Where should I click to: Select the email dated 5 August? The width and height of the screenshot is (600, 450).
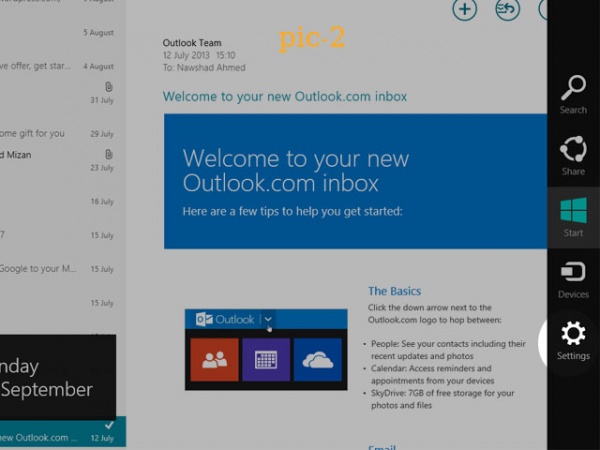pos(63,33)
